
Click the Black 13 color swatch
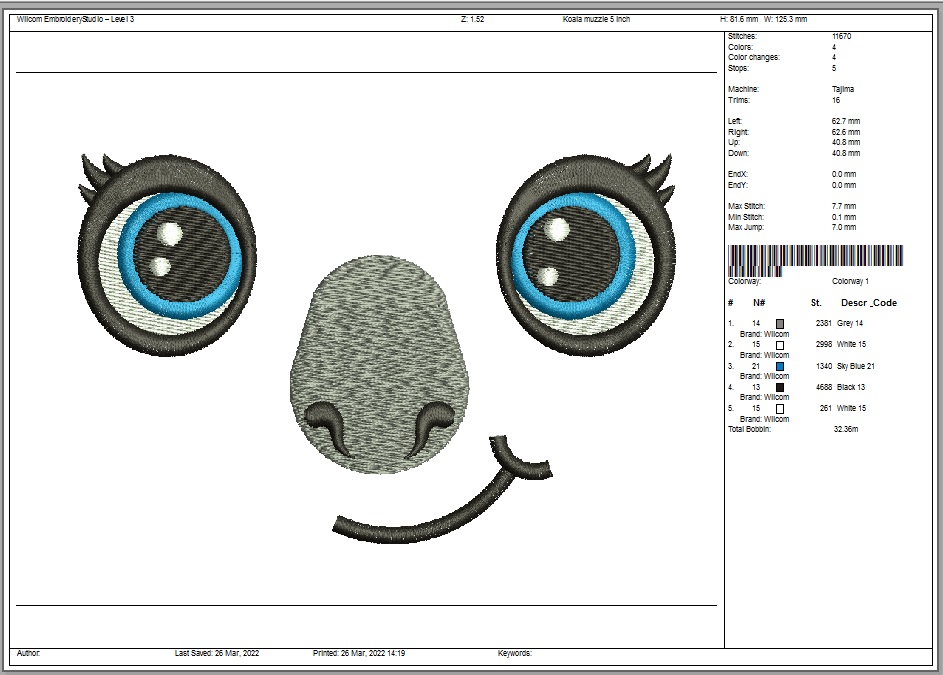(780, 388)
